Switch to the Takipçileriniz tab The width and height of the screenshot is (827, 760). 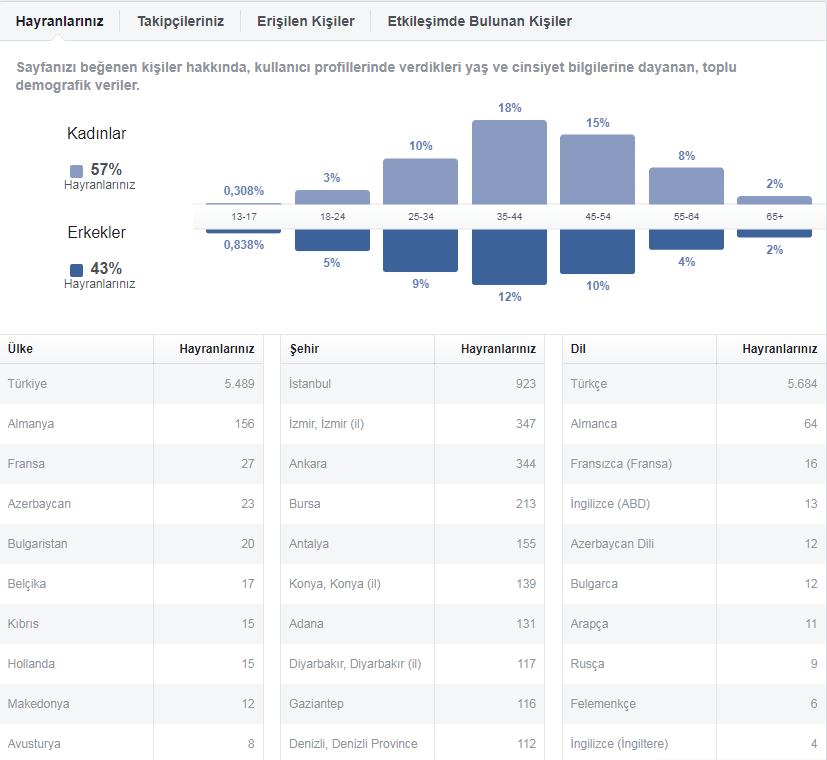pos(180,21)
